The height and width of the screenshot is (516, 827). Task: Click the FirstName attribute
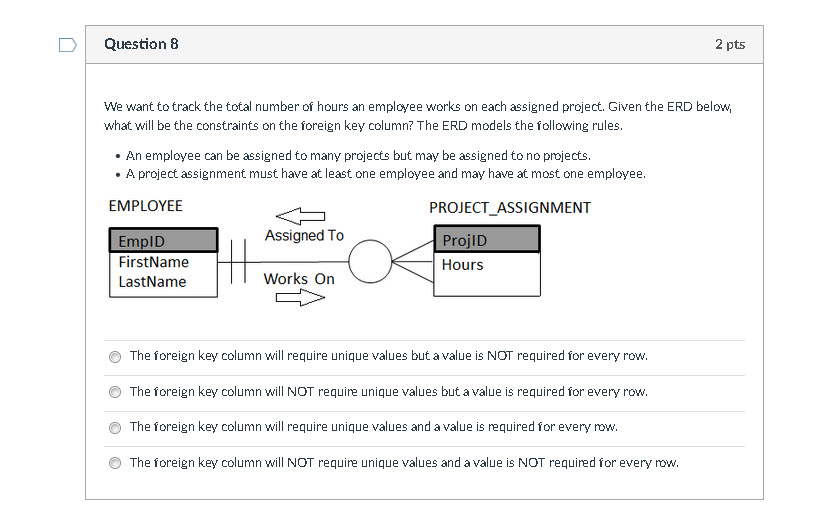point(153,262)
